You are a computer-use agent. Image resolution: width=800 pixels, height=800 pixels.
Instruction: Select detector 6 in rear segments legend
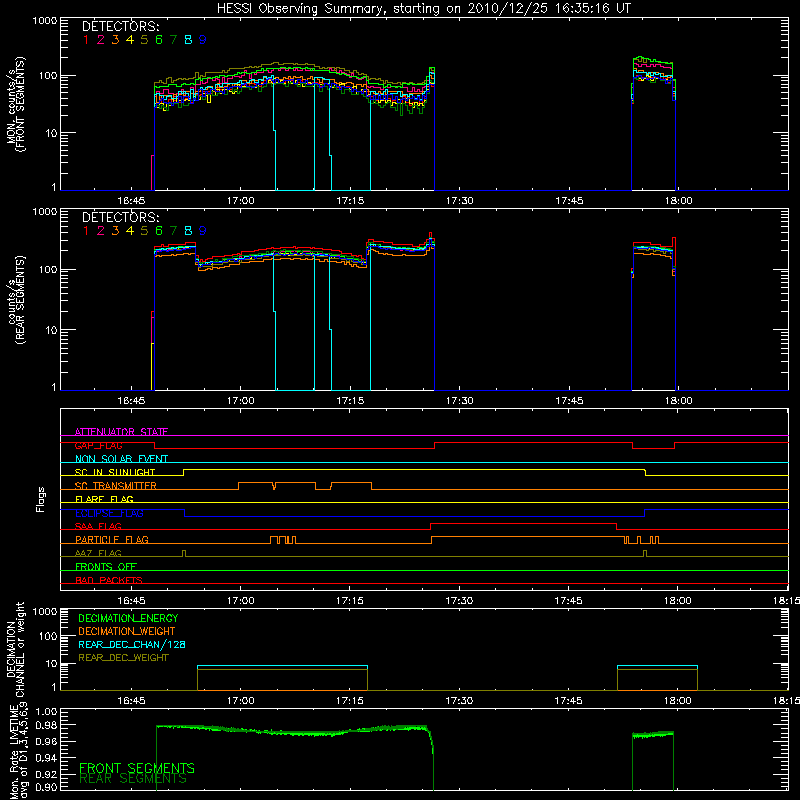point(159,231)
